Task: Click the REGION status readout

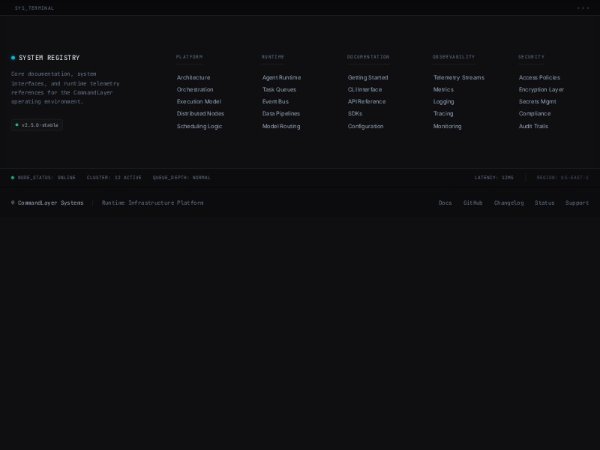Action: coord(562,178)
